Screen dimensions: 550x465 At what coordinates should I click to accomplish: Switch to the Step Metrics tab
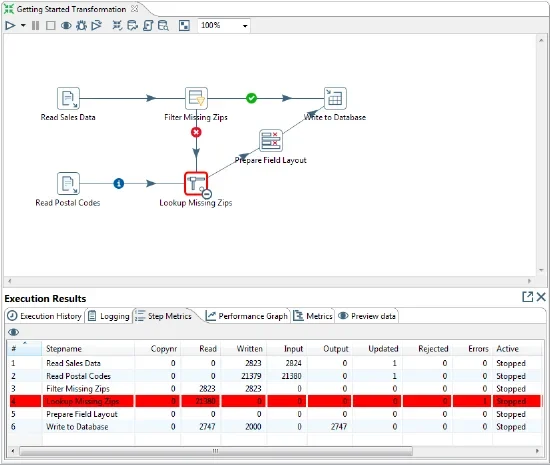164,316
